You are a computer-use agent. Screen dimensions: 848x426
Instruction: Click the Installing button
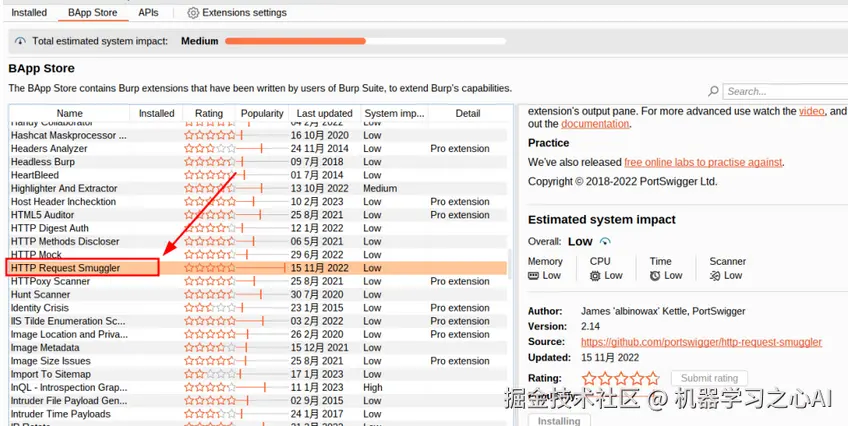coord(559,421)
